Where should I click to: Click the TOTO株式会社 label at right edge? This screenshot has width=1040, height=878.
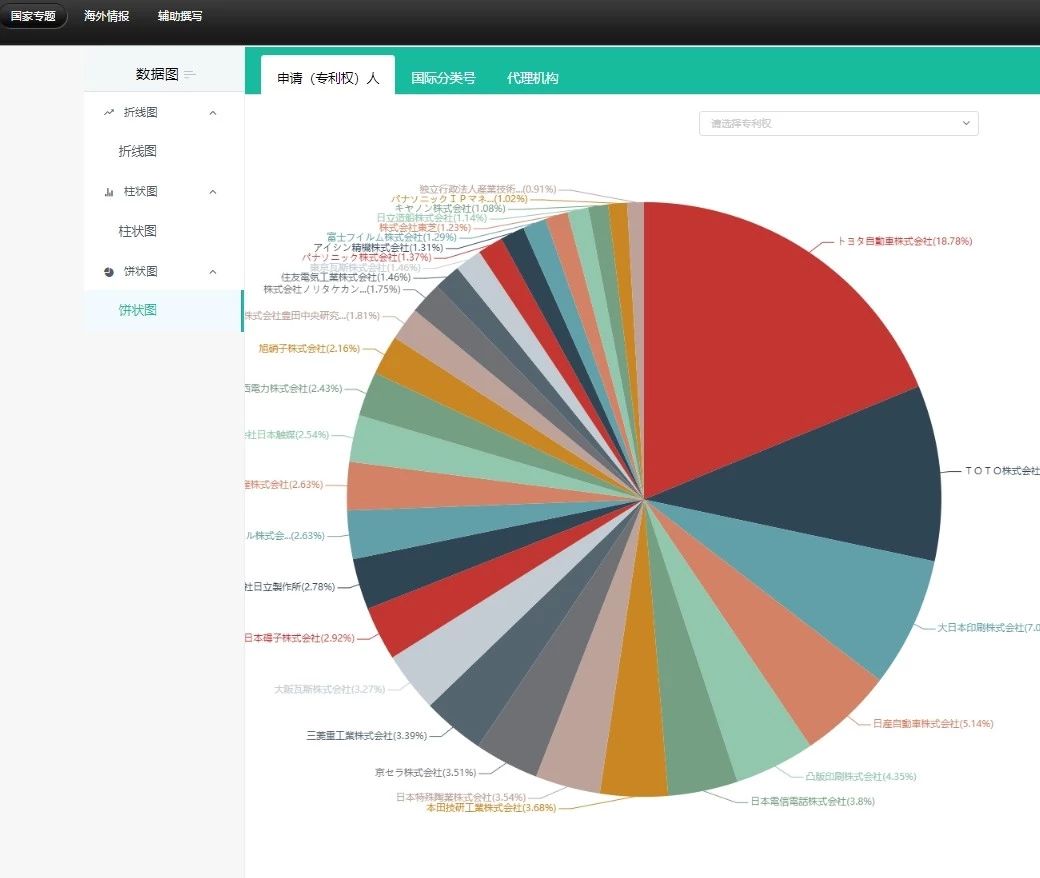1002,471
